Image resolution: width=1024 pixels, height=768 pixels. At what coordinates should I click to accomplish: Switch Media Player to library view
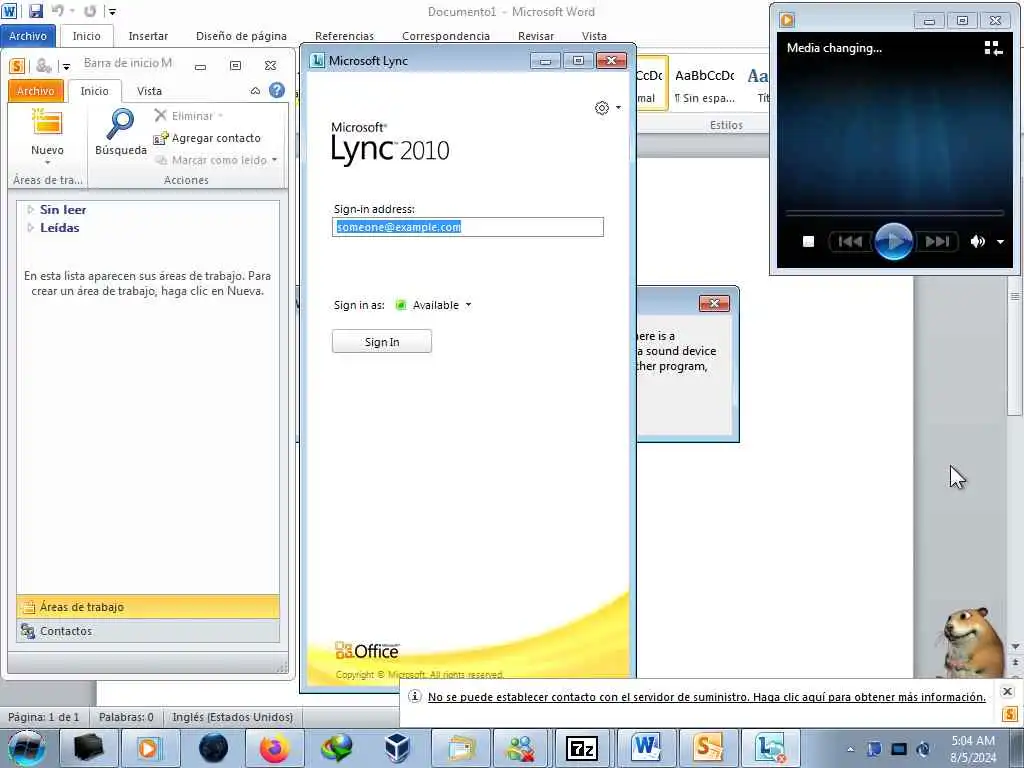pos(993,48)
